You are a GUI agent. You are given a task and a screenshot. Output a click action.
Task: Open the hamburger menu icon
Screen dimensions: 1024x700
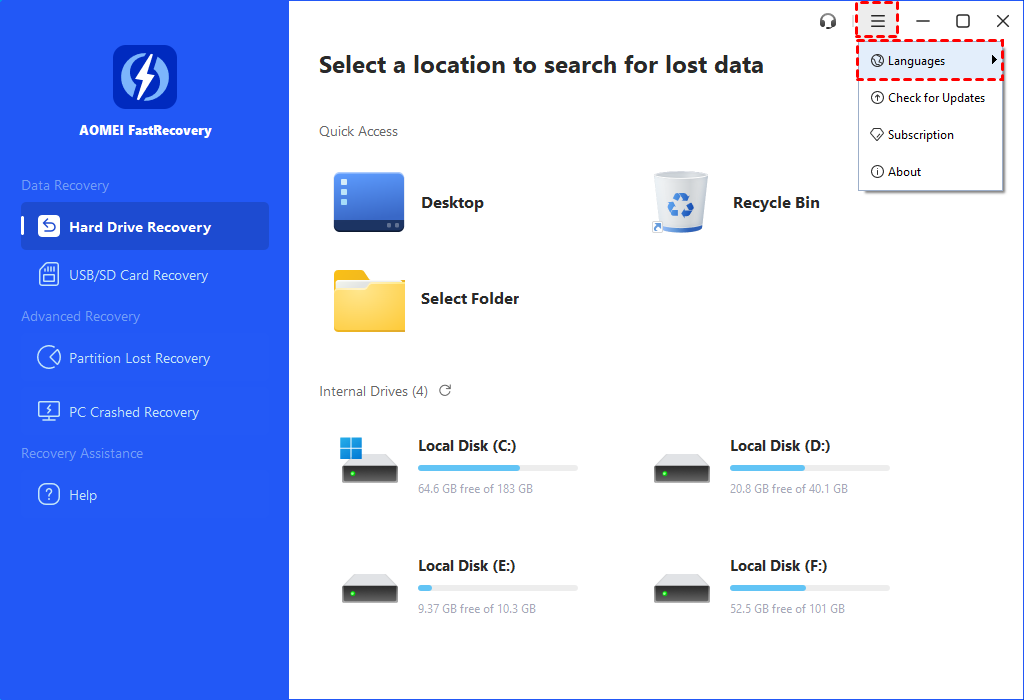click(877, 21)
